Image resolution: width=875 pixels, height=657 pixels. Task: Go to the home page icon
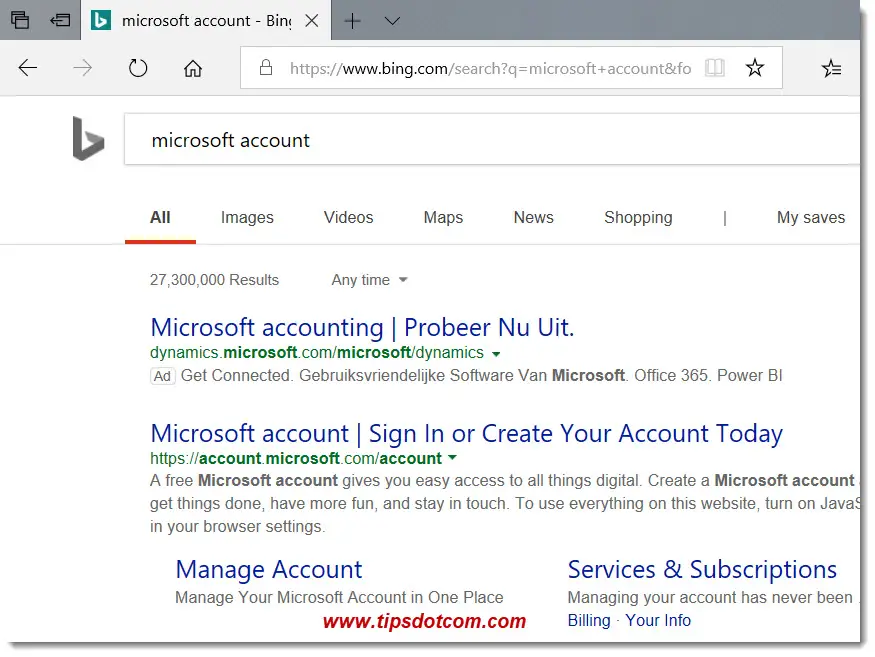click(193, 68)
